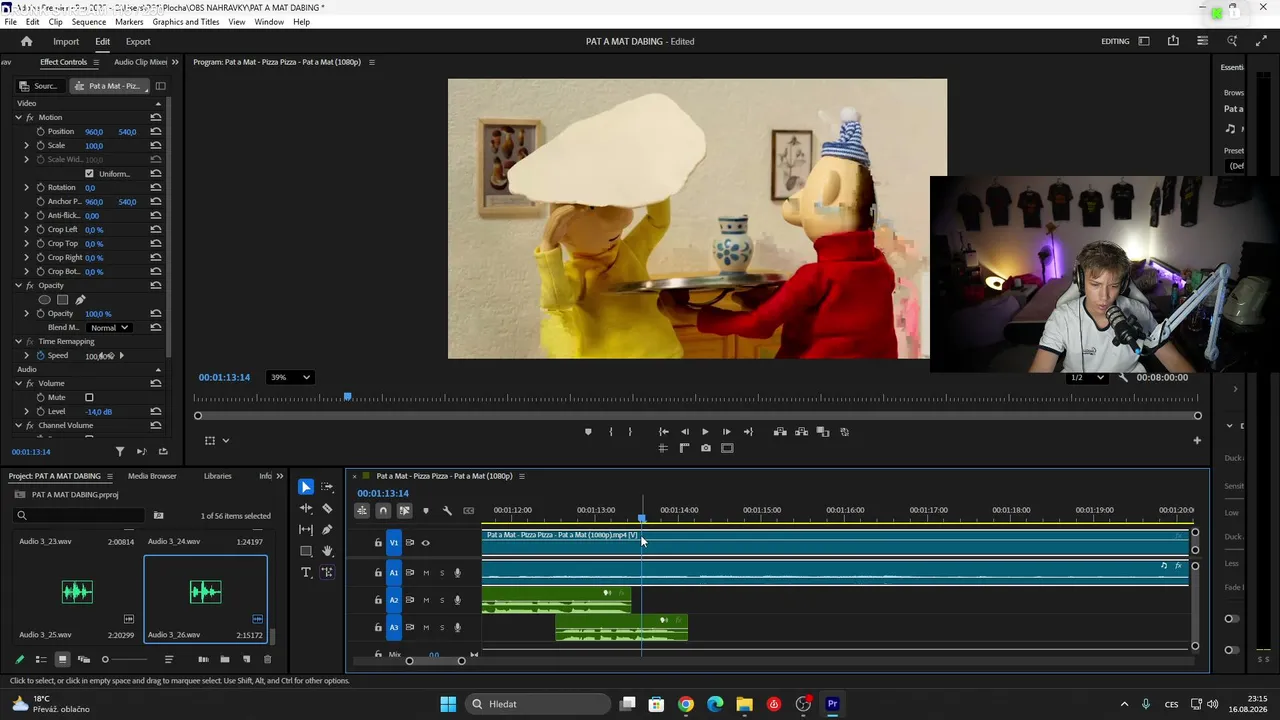Expand the Scale property

(x=27, y=146)
